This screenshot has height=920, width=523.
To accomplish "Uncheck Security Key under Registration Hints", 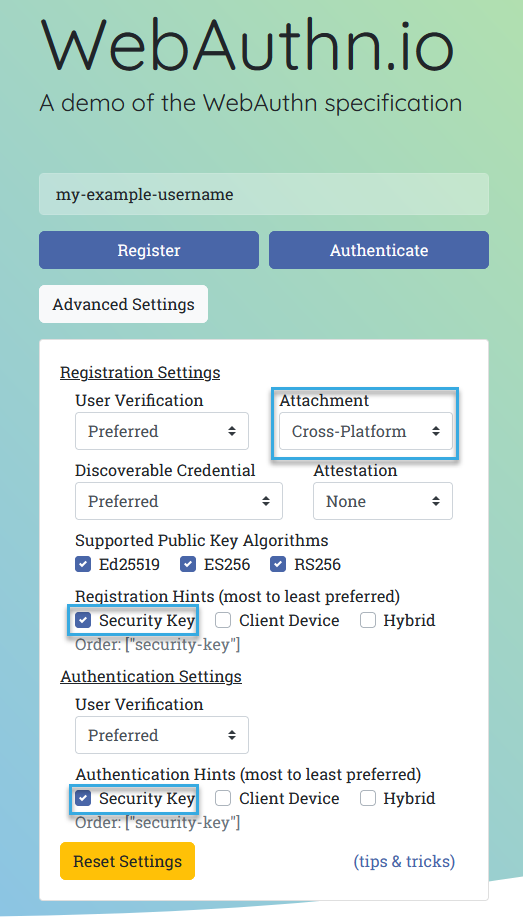I will (x=83, y=620).
